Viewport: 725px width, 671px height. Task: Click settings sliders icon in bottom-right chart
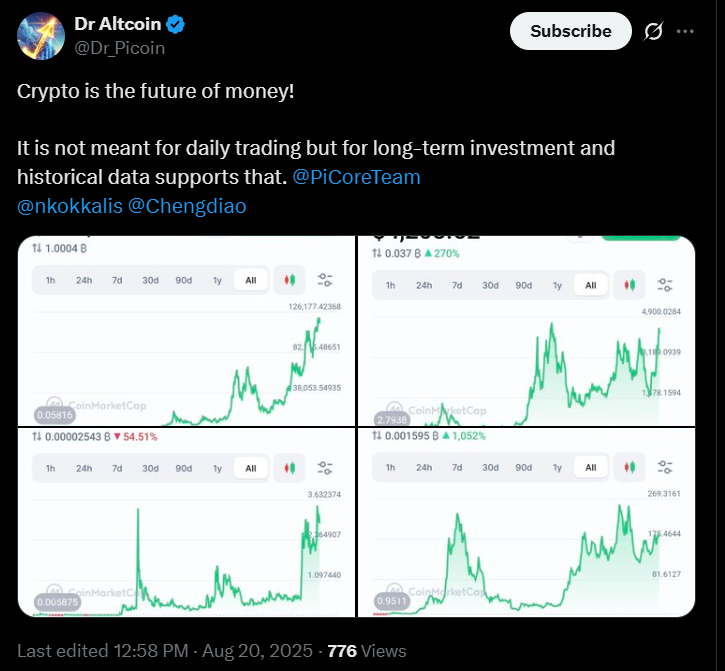pos(665,467)
